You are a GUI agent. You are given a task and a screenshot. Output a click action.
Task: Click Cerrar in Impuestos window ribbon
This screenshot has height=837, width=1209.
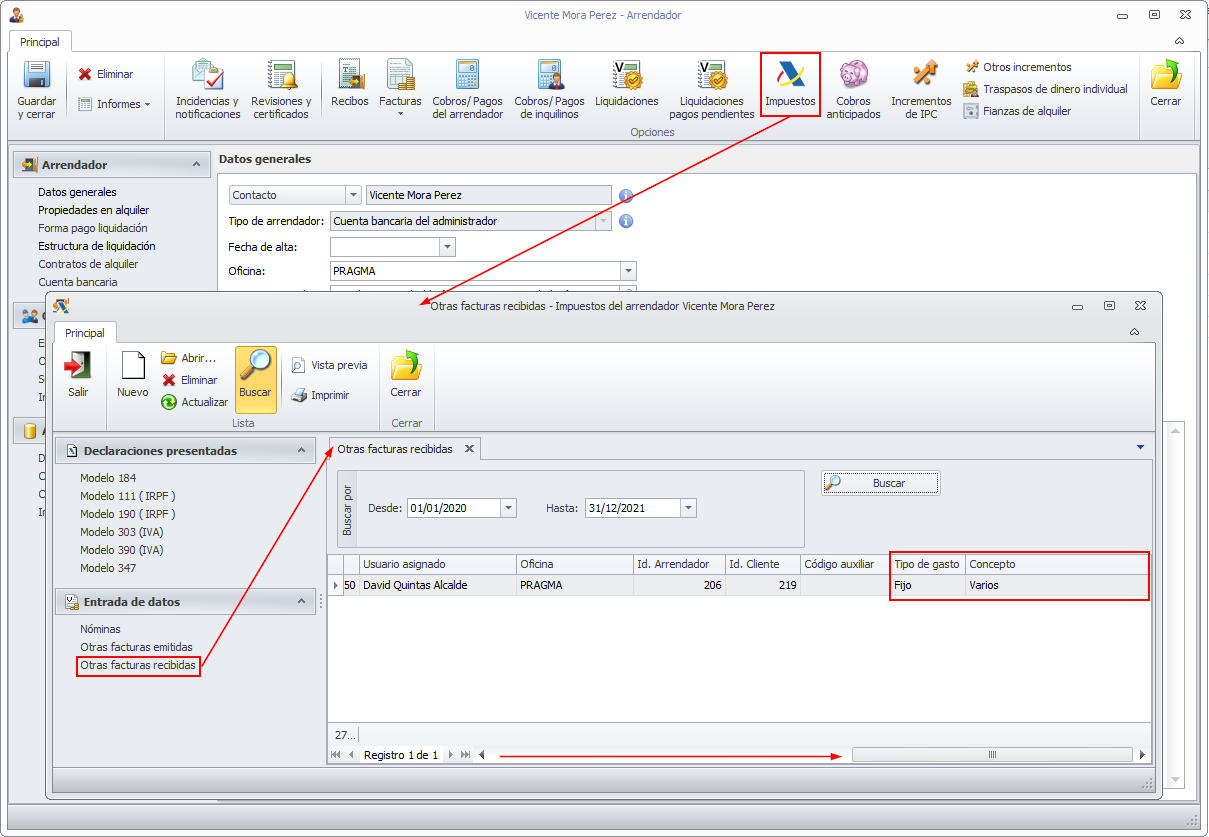coord(406,376)
